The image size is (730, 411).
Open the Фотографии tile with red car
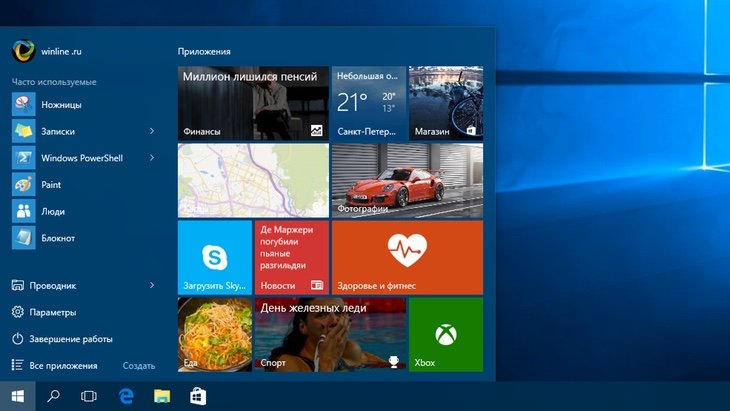[407, 180]
